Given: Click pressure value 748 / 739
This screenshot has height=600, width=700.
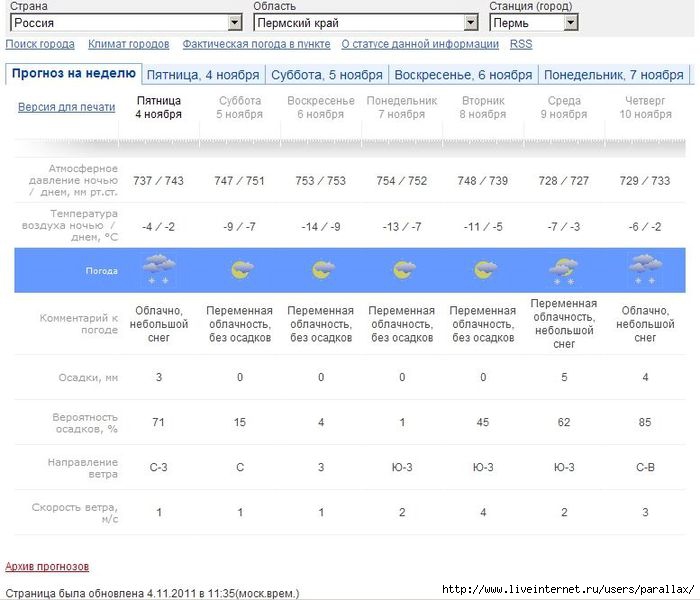Looking at the screenshot, I should coord(483,181).
